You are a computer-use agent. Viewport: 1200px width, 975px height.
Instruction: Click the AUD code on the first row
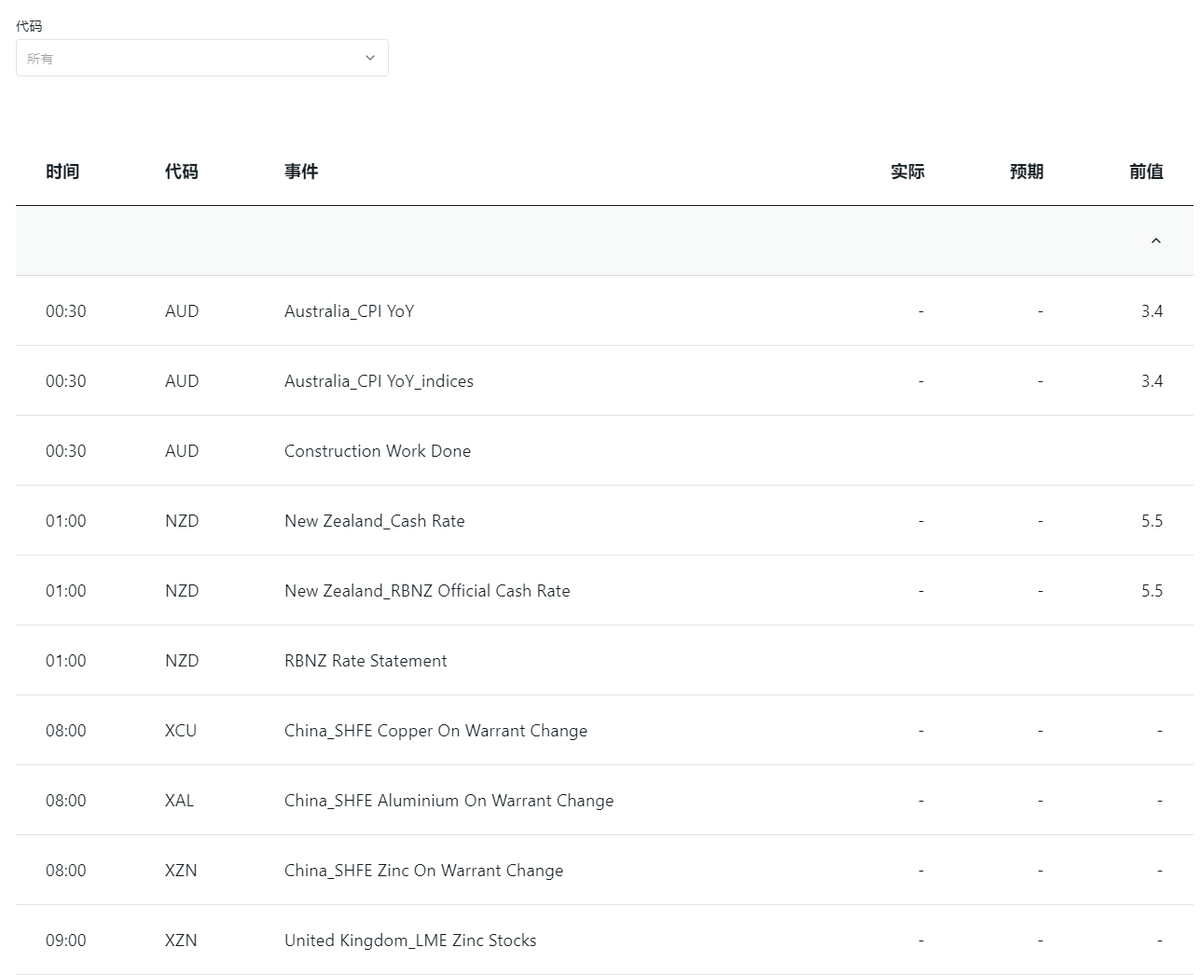(181, 311)
